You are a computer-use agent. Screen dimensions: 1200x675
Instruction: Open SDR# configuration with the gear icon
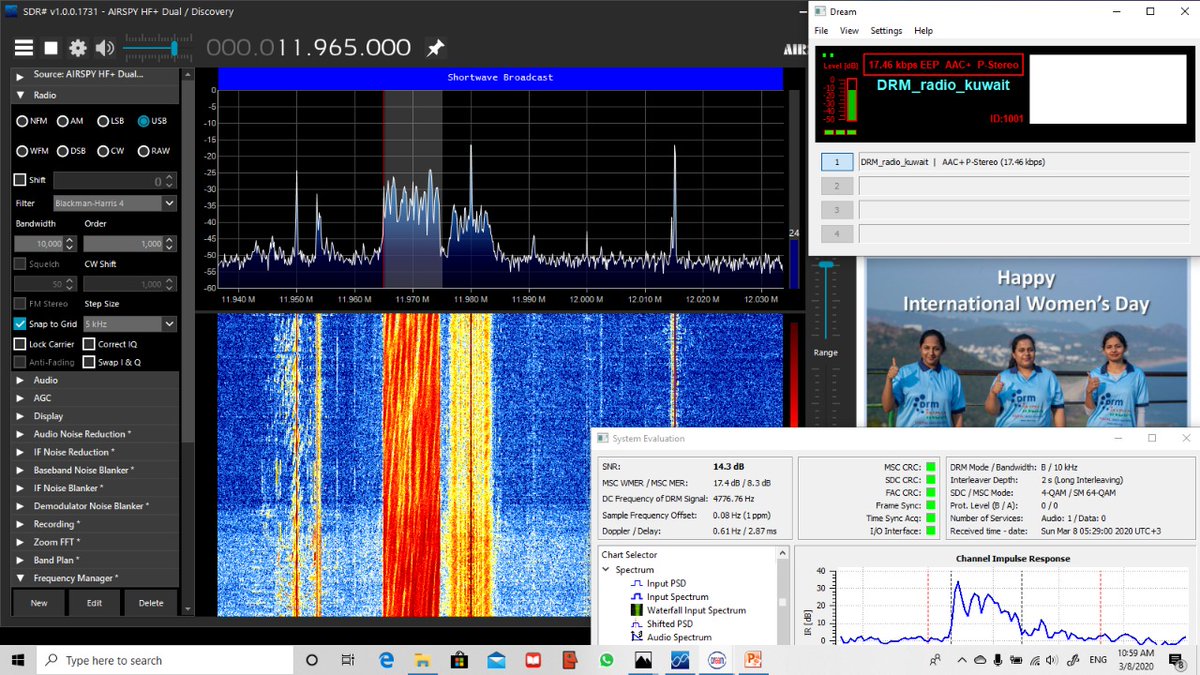click(78, 48)
